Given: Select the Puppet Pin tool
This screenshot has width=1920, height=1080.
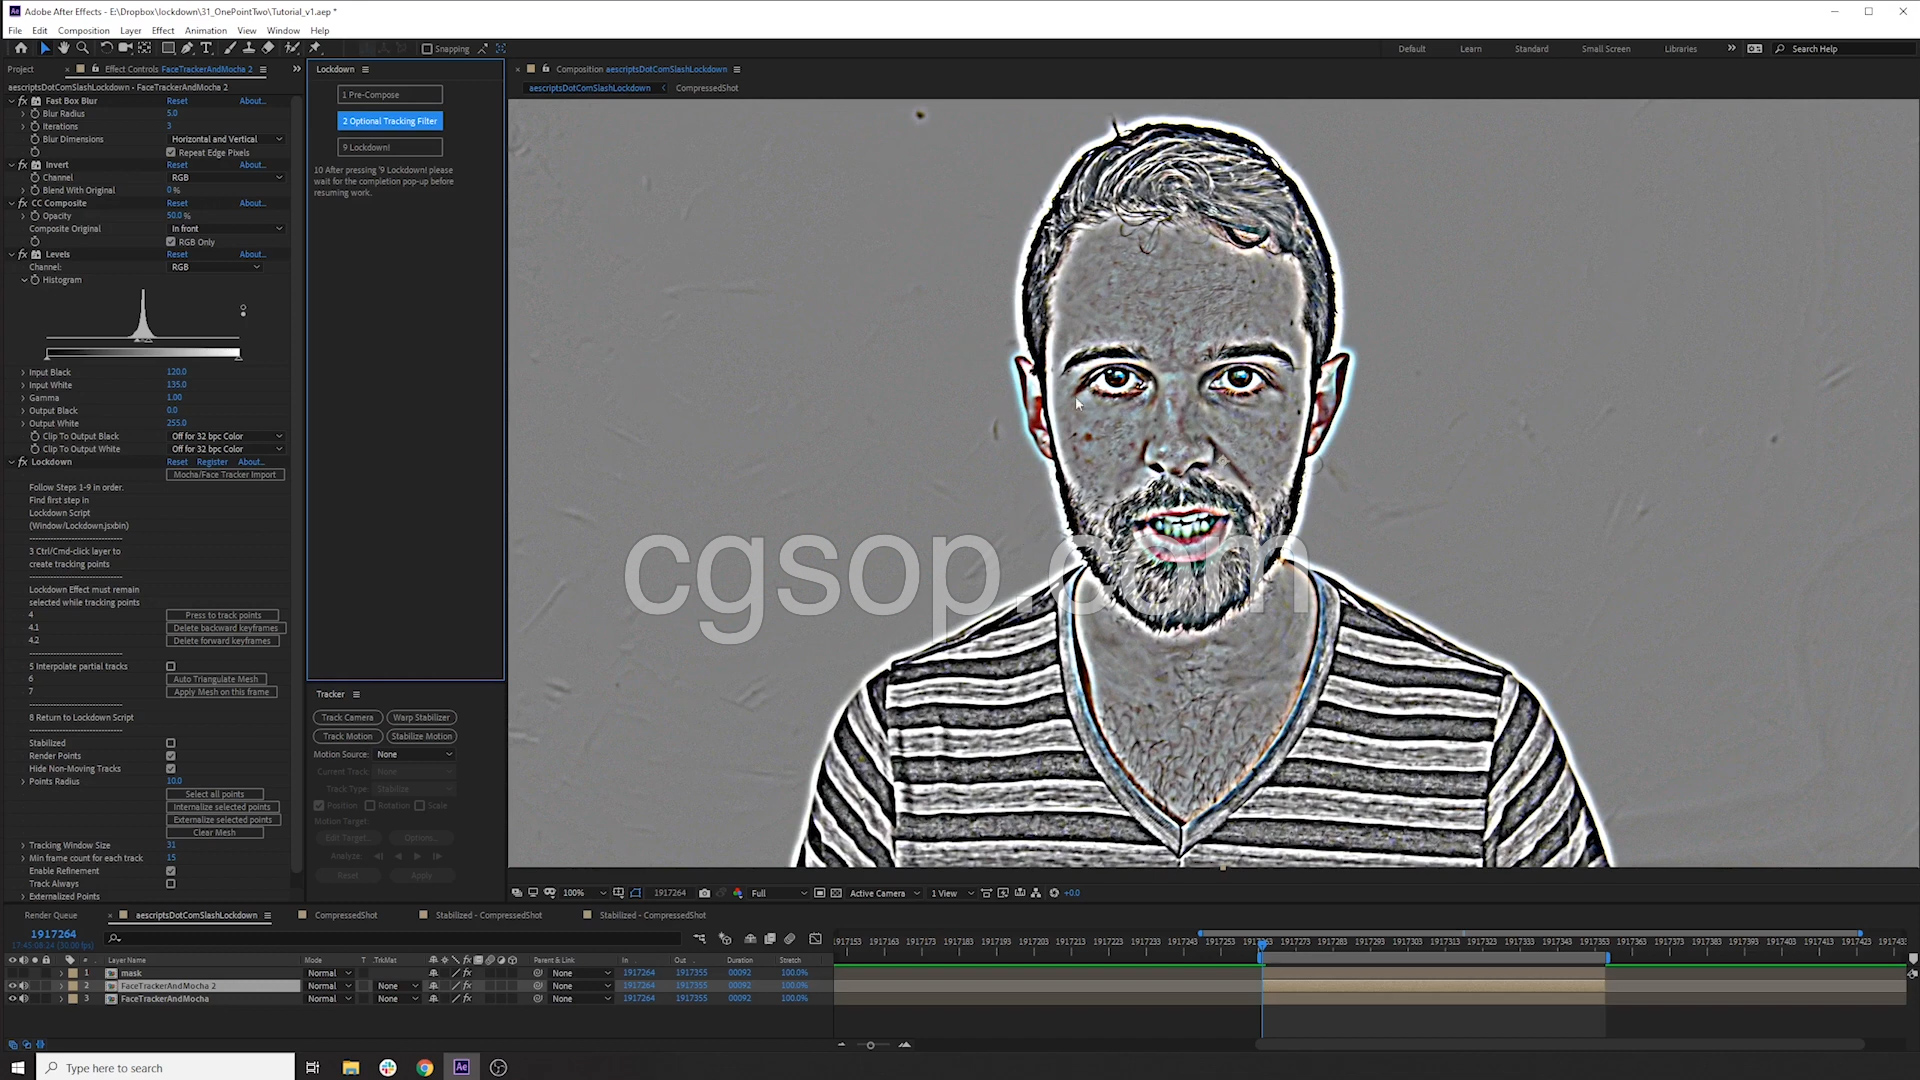Looking at the screenshot, I should [315, 48].
